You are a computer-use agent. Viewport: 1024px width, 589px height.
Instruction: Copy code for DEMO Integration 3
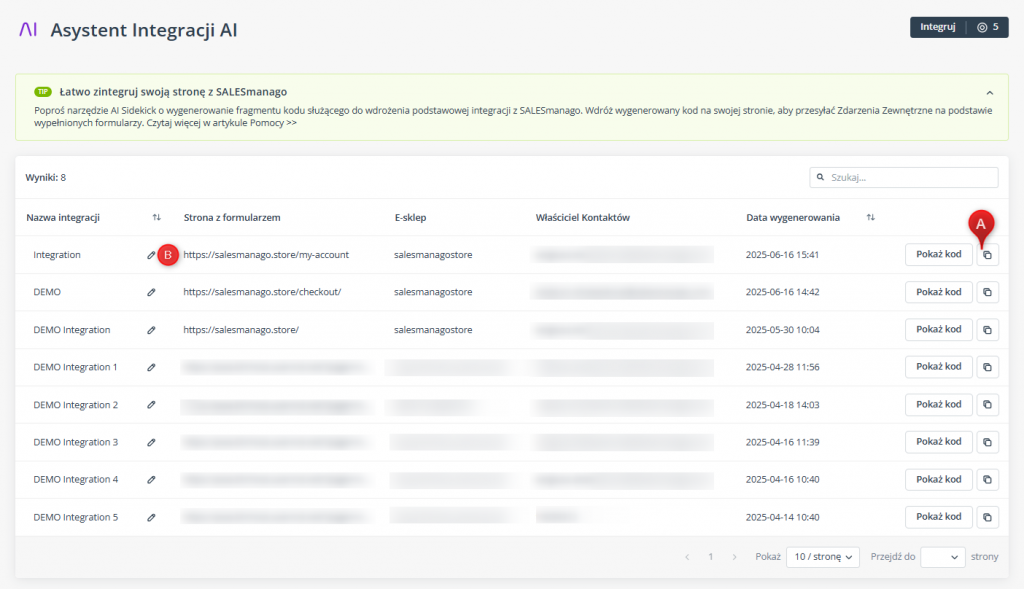pyautogui.click(x=987, y=442)
